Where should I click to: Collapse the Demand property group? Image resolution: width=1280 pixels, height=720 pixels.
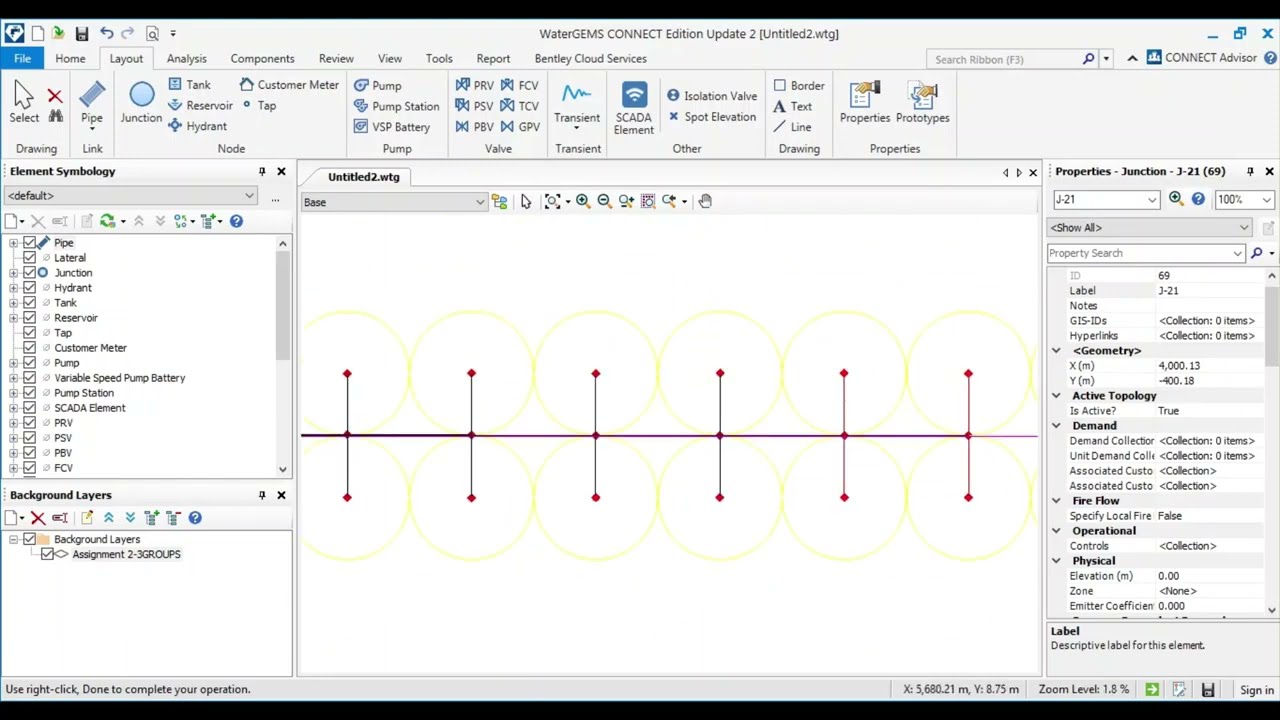click(1056, 426)
